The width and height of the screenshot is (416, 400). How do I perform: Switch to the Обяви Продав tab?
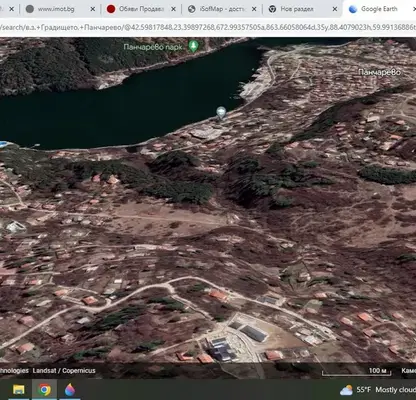[x=136, y=9]
